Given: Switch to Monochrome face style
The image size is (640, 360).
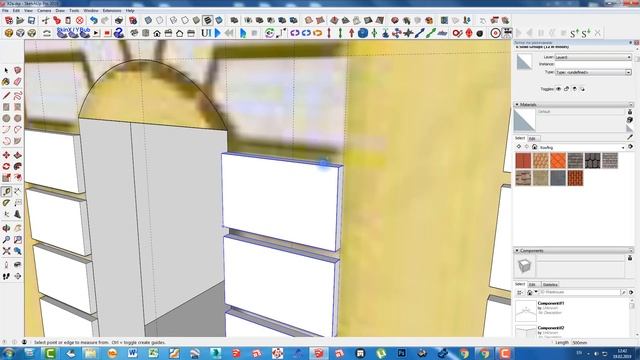Looking at the screenshot, I should [219, 20].
